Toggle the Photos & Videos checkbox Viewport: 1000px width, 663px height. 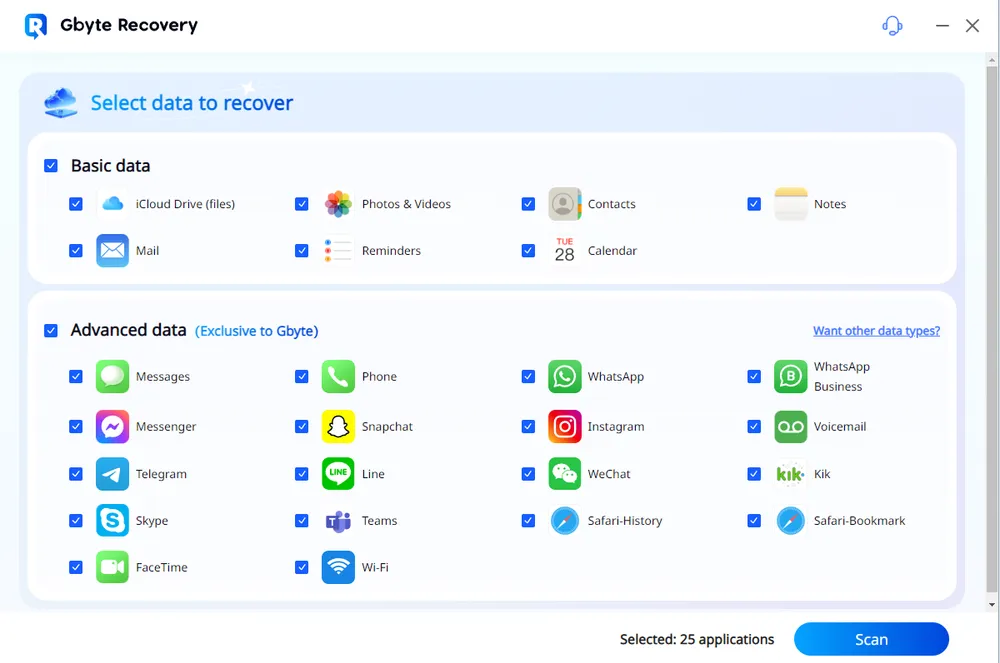coord(302,204)
